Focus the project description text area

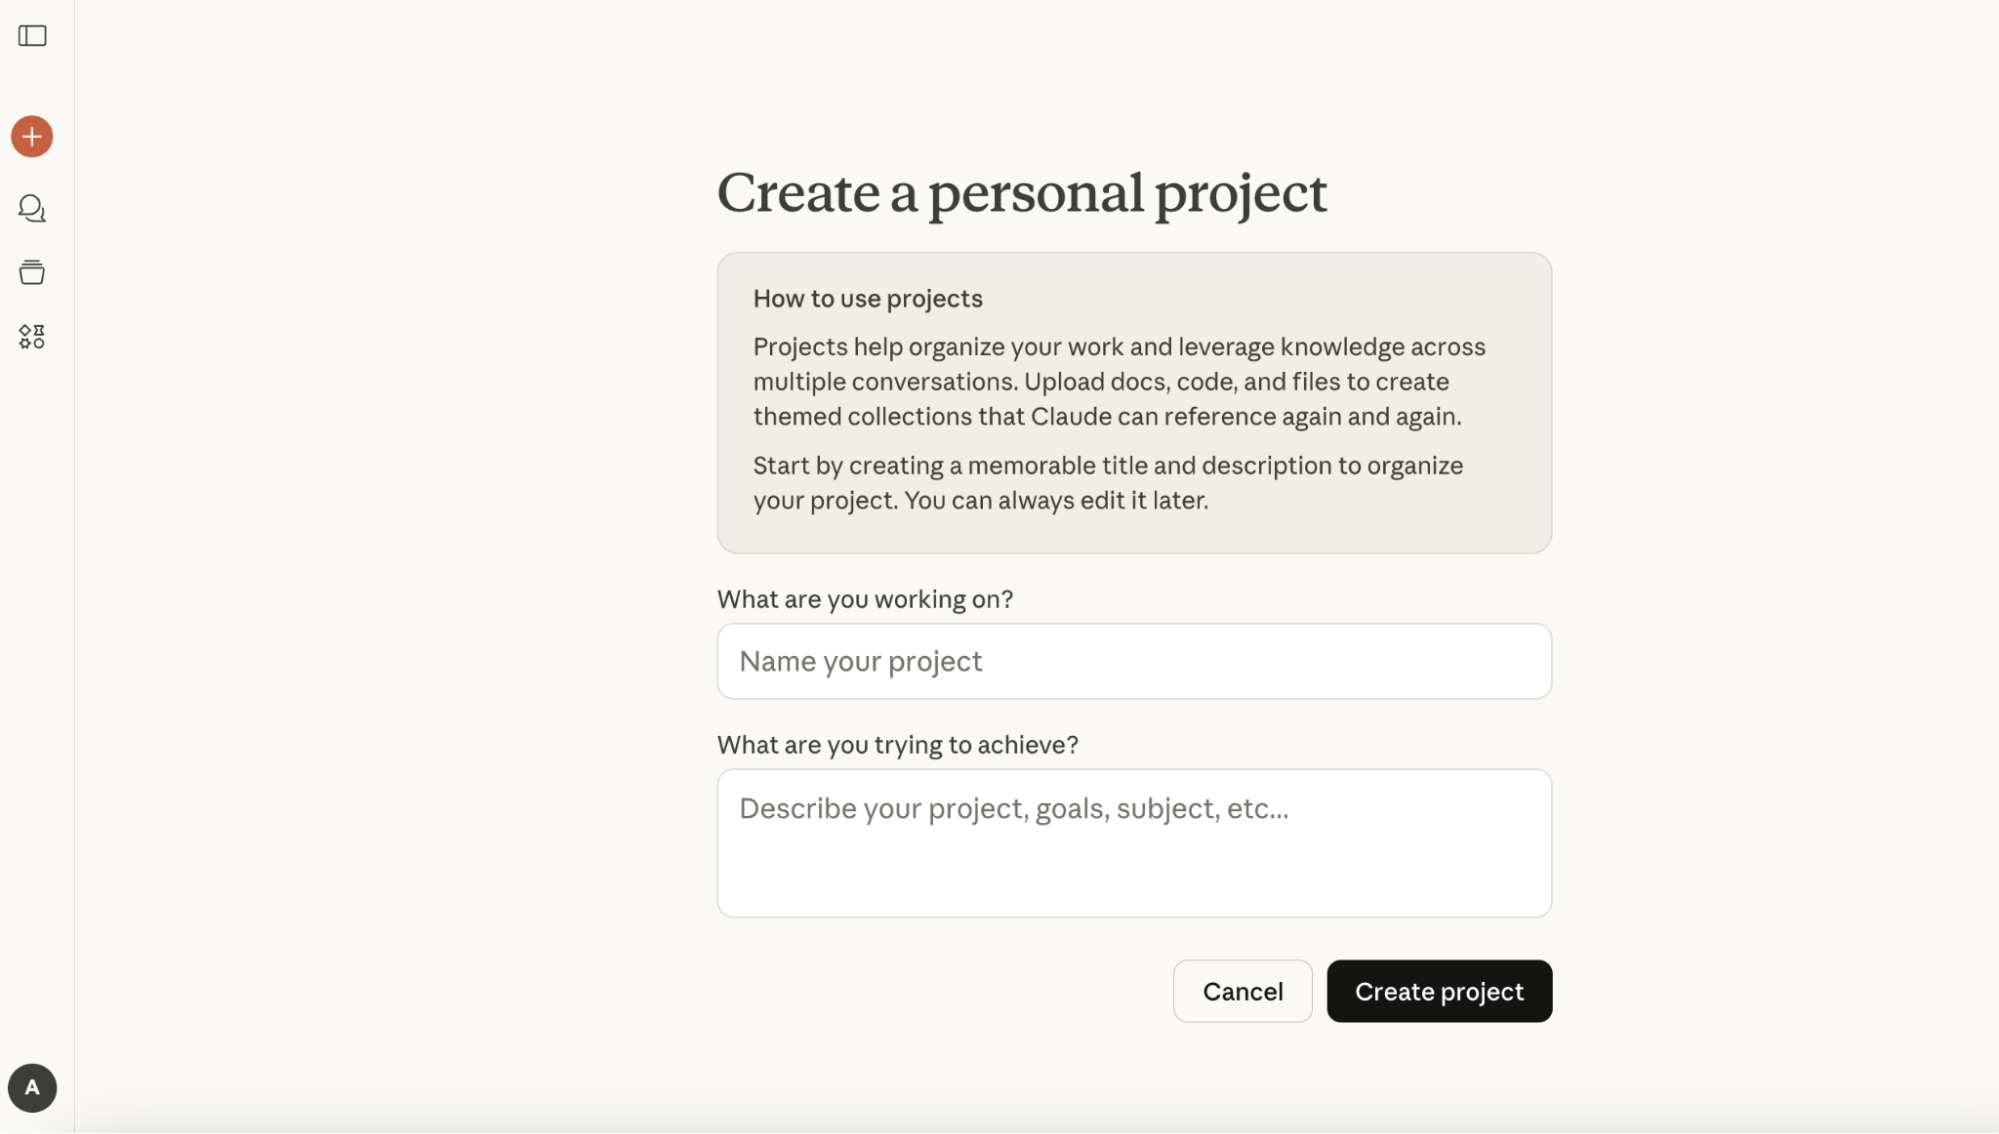tap(1134, 842)
